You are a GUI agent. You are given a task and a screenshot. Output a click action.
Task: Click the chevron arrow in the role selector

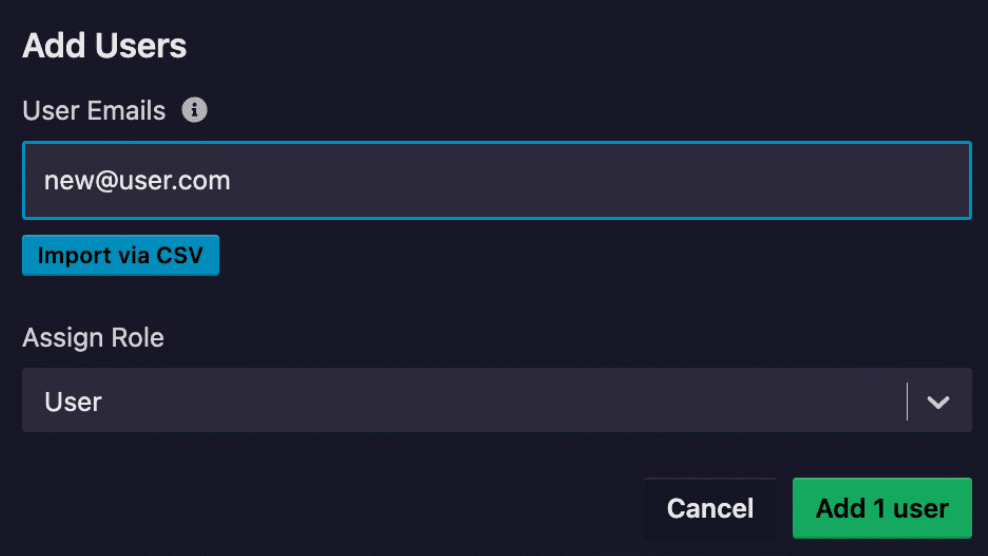[x=938, y=402]
